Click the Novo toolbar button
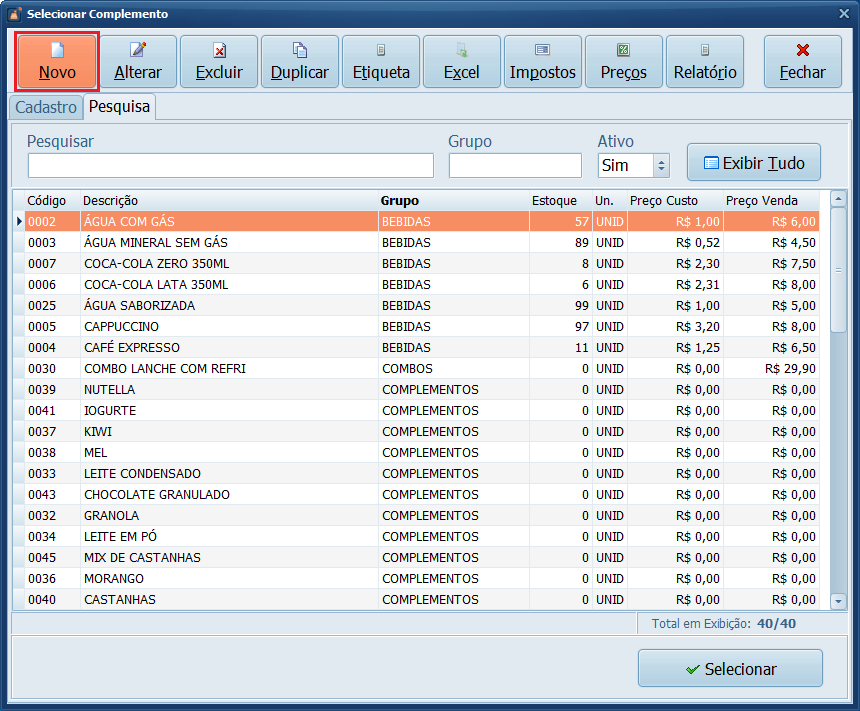The width and height of the screenshot is (860, 711). (57, 62)
